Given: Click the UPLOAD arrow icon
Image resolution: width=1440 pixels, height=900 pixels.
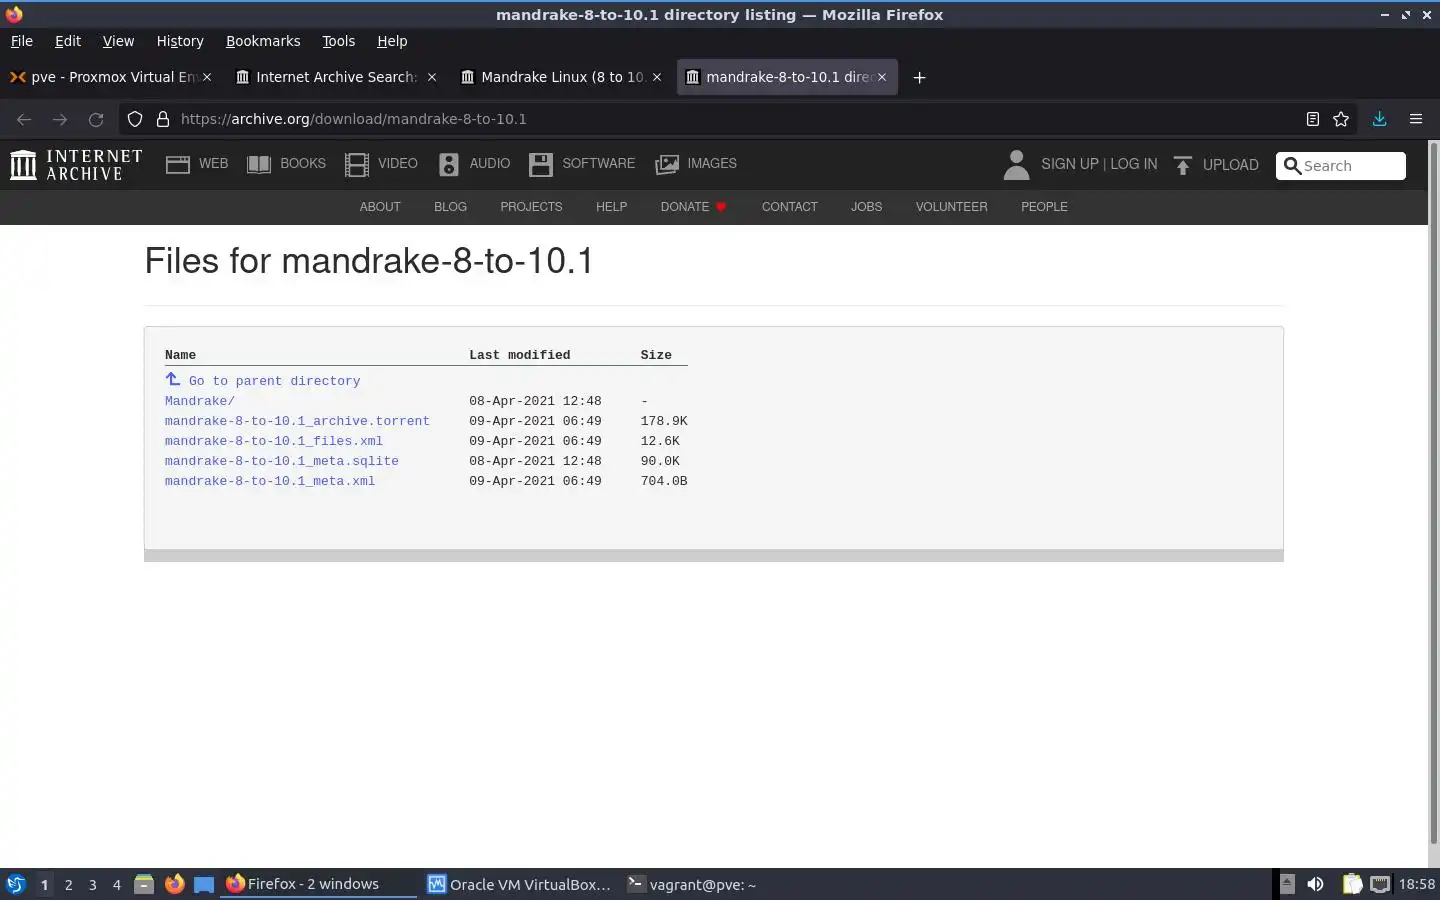Looking at the screenshot, I should [1183, 165].
